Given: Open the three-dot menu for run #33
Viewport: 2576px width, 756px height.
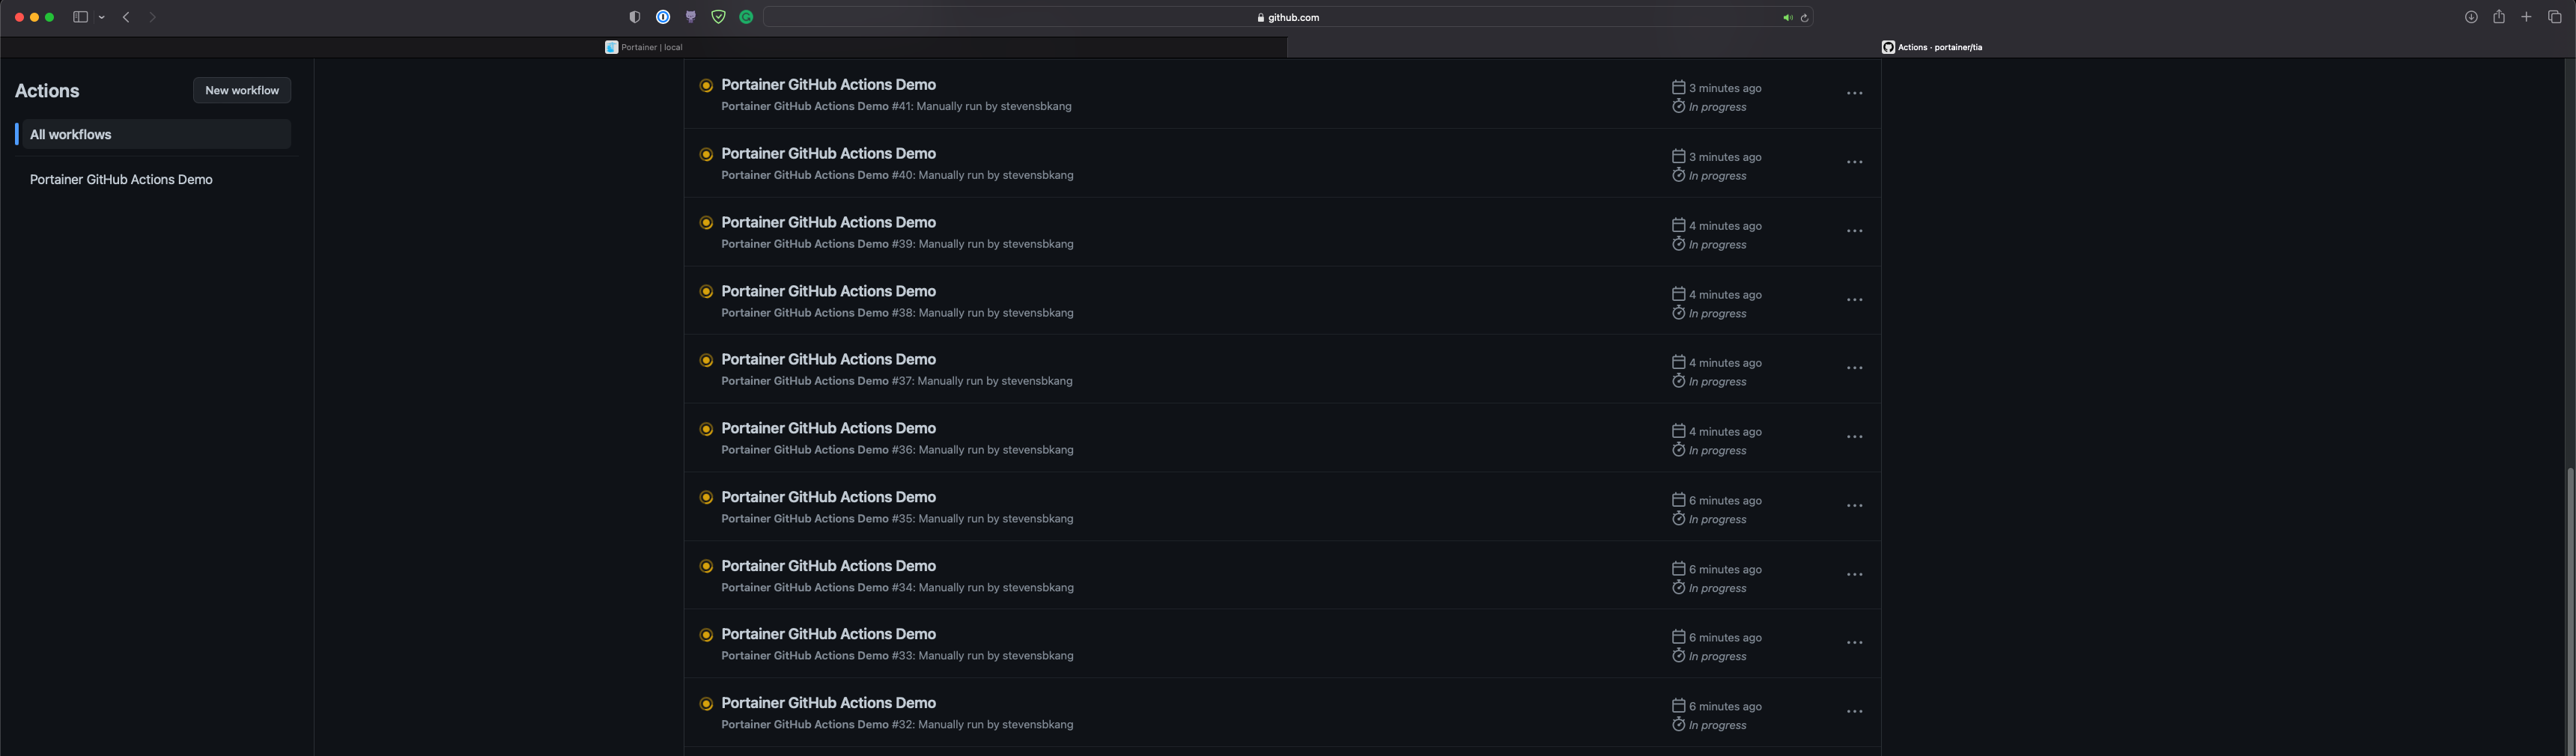Looking at the screenshot, I should coord(1854,643).
